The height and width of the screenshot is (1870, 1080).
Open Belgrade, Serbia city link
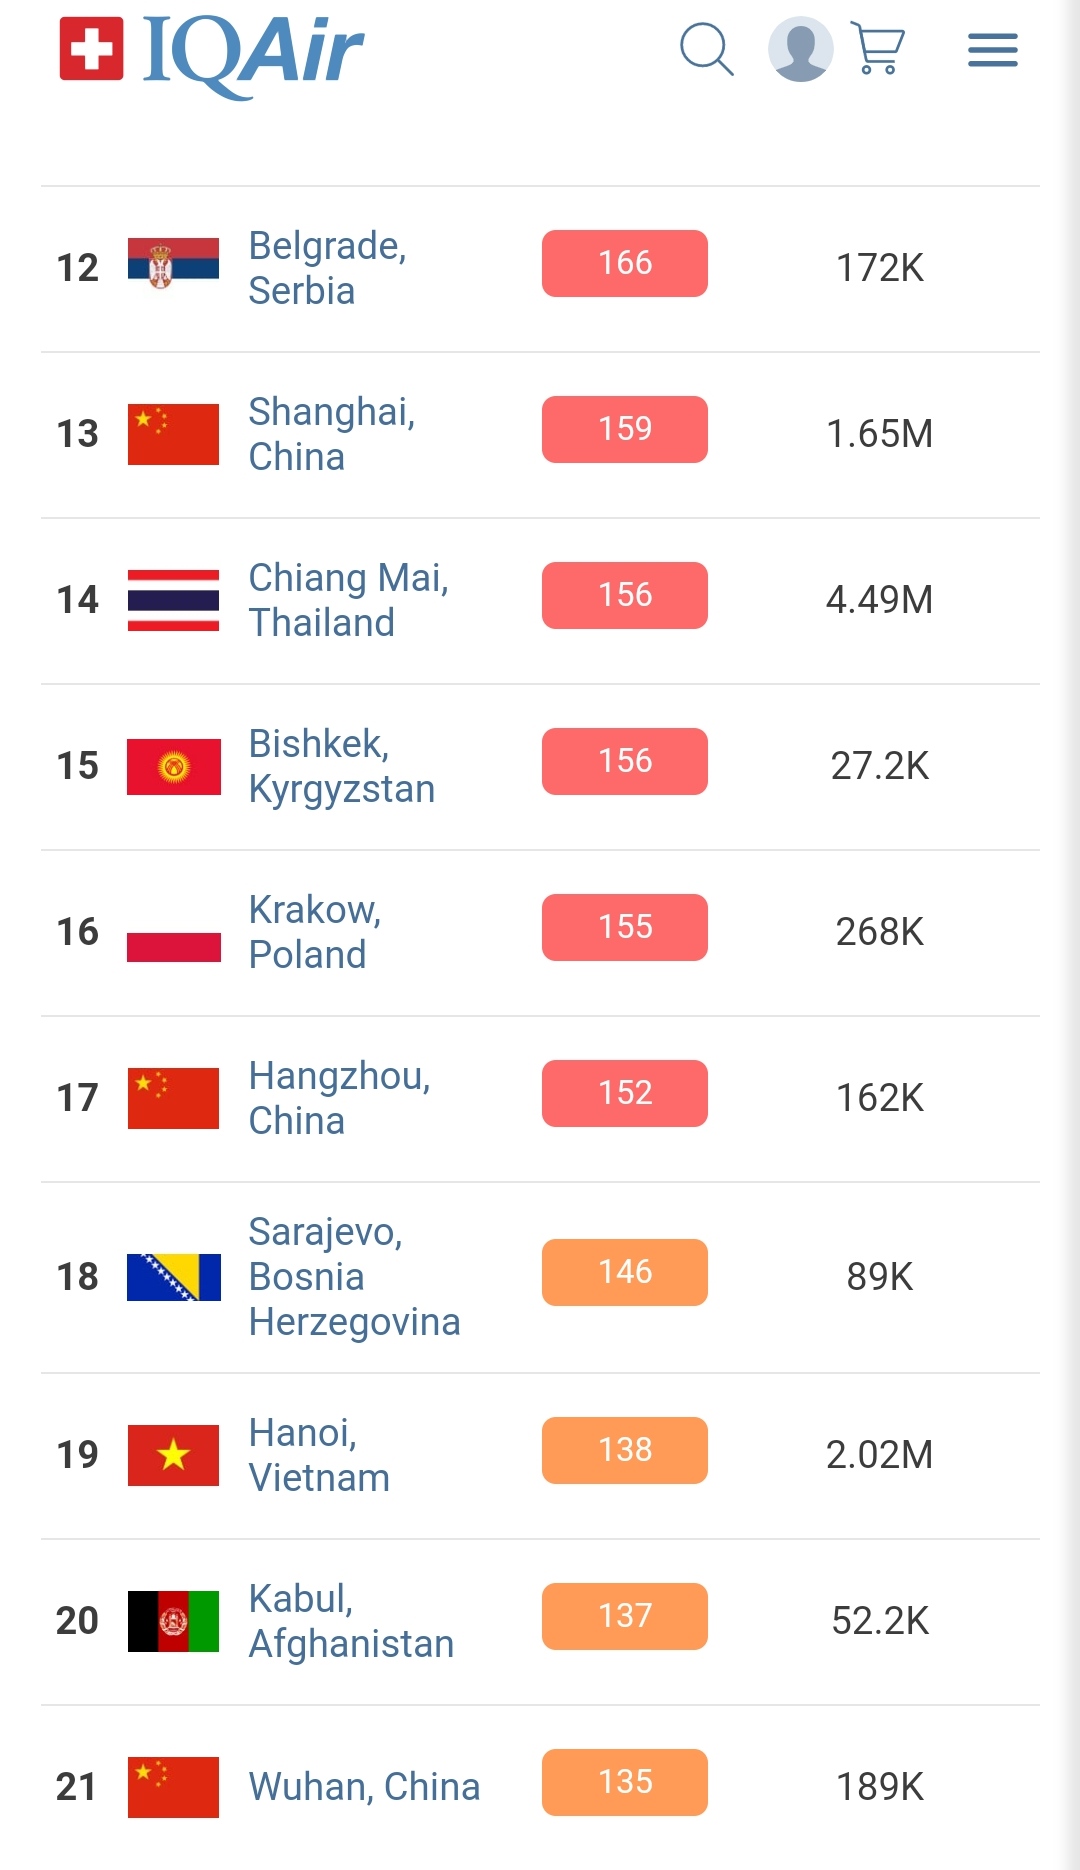pos(327,268)
